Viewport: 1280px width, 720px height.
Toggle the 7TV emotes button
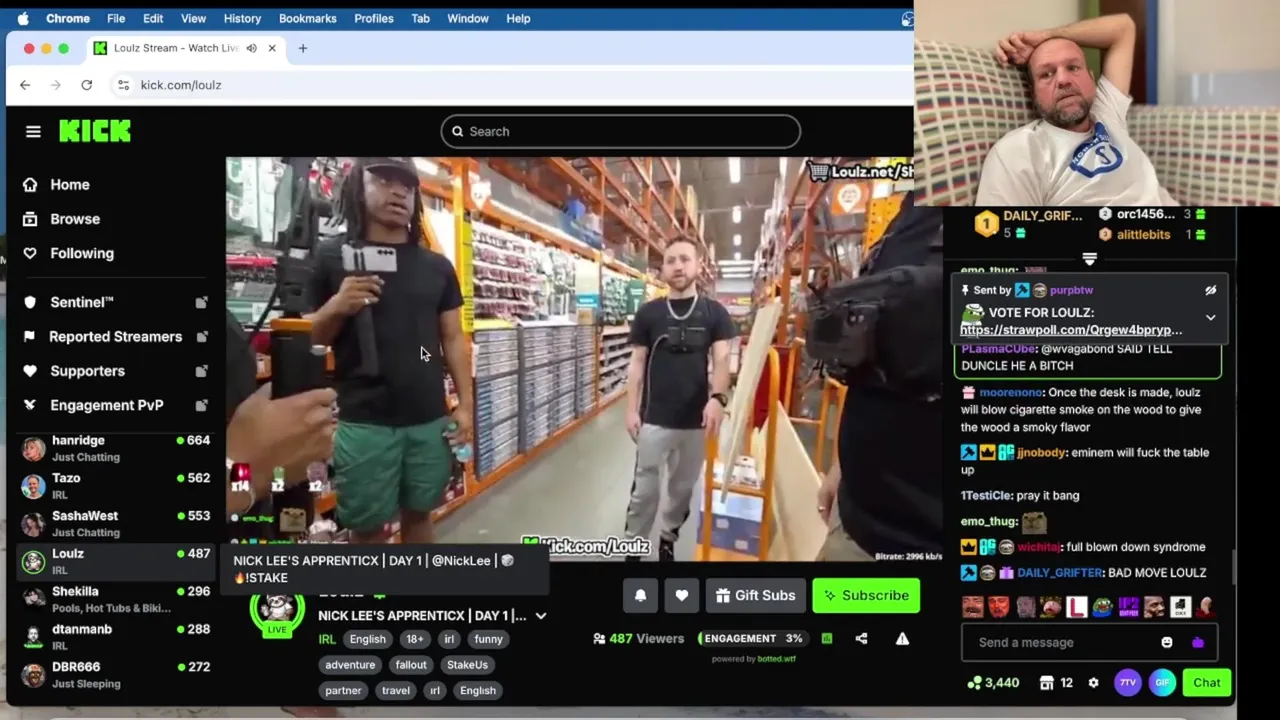(1128, 683)
